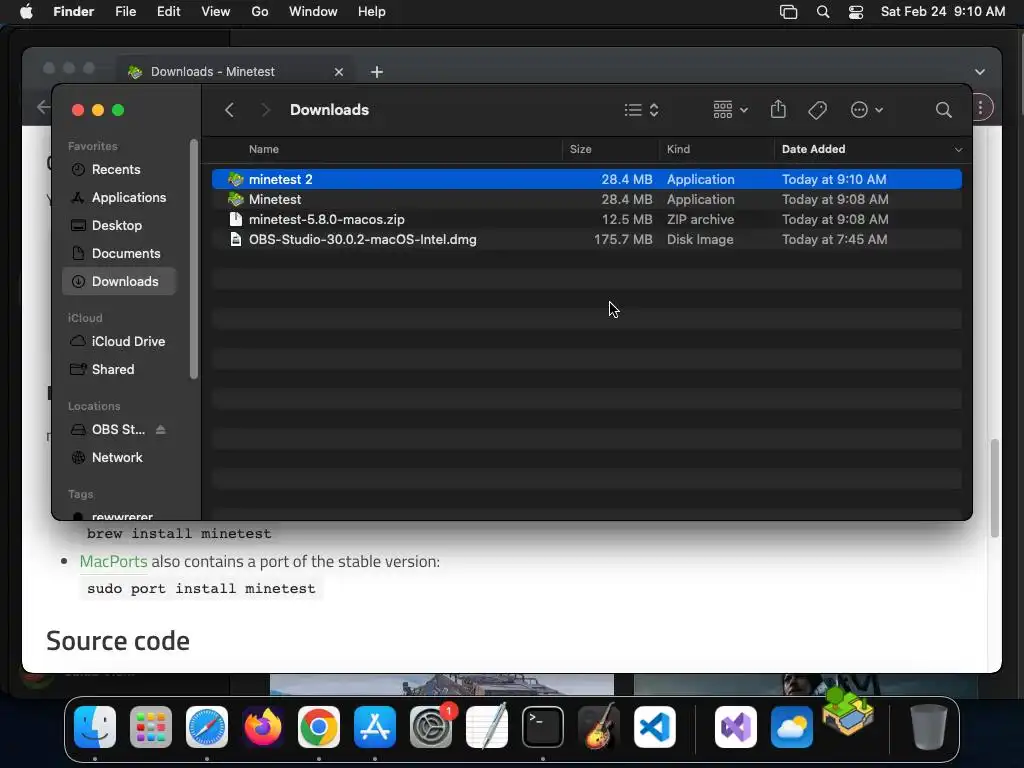
Task: Open Terminal from the Dock
Action: (543, 727)
